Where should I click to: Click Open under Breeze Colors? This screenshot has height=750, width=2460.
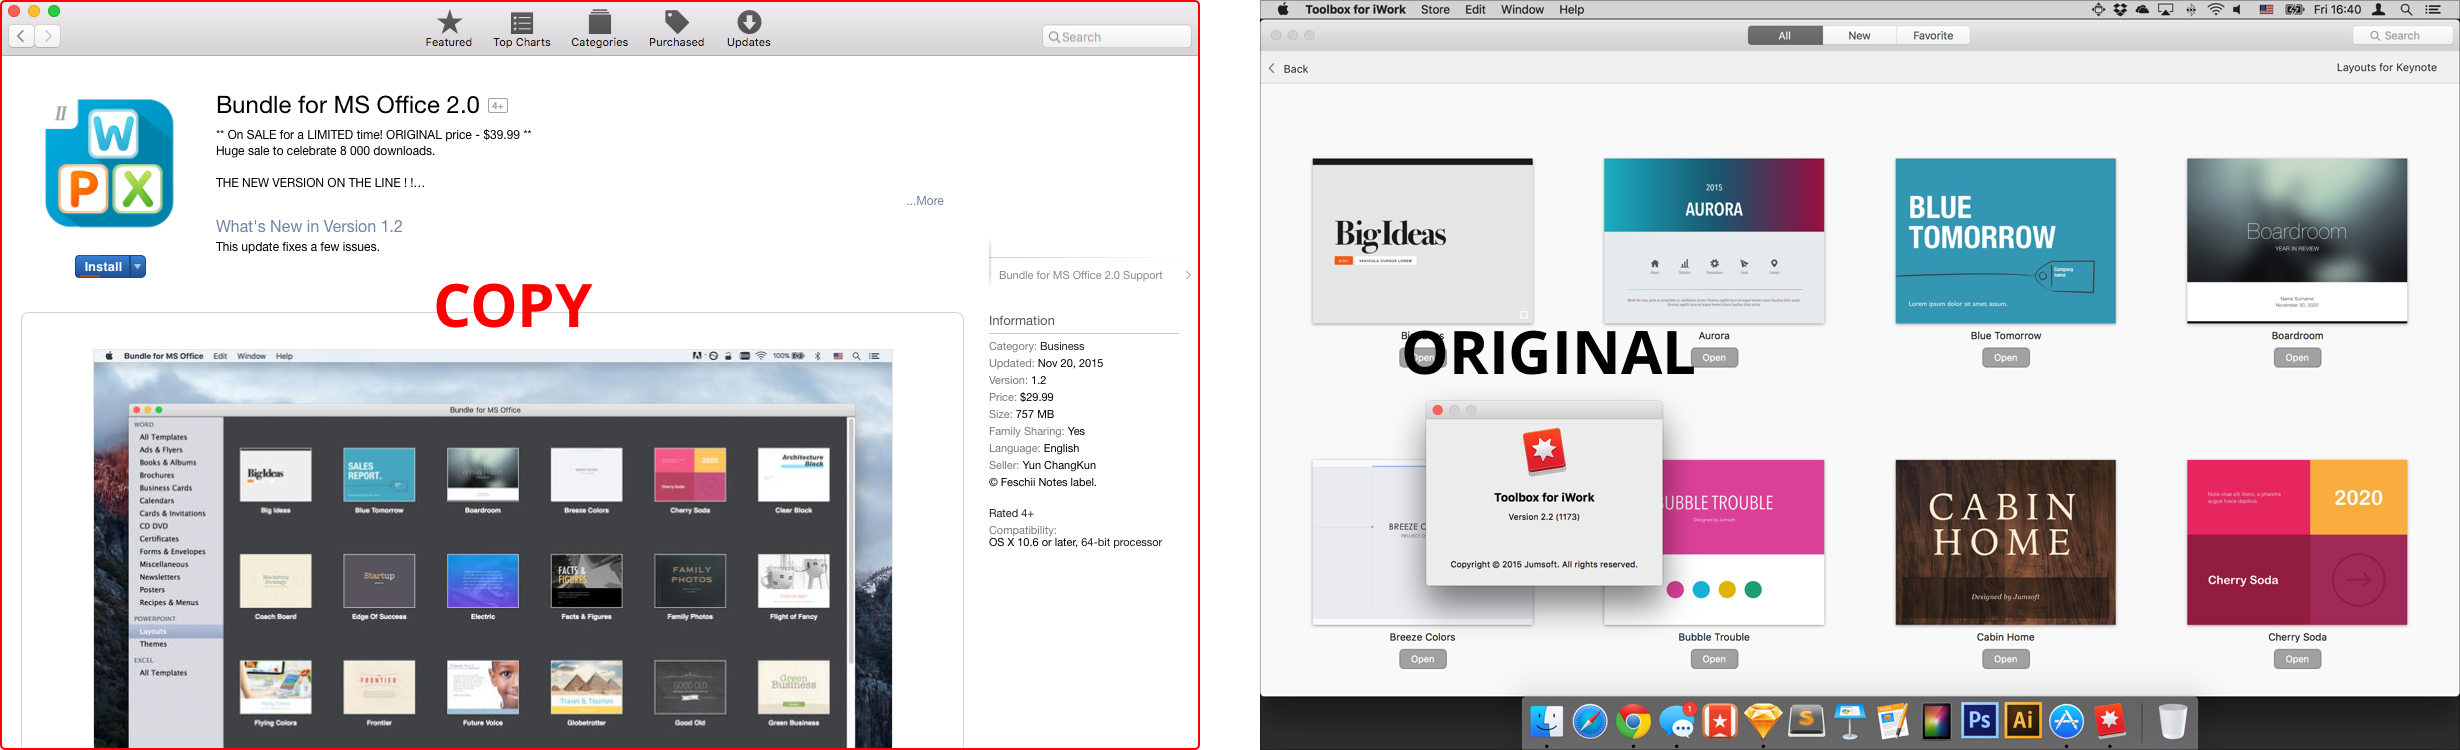[x=1422, y=659]
